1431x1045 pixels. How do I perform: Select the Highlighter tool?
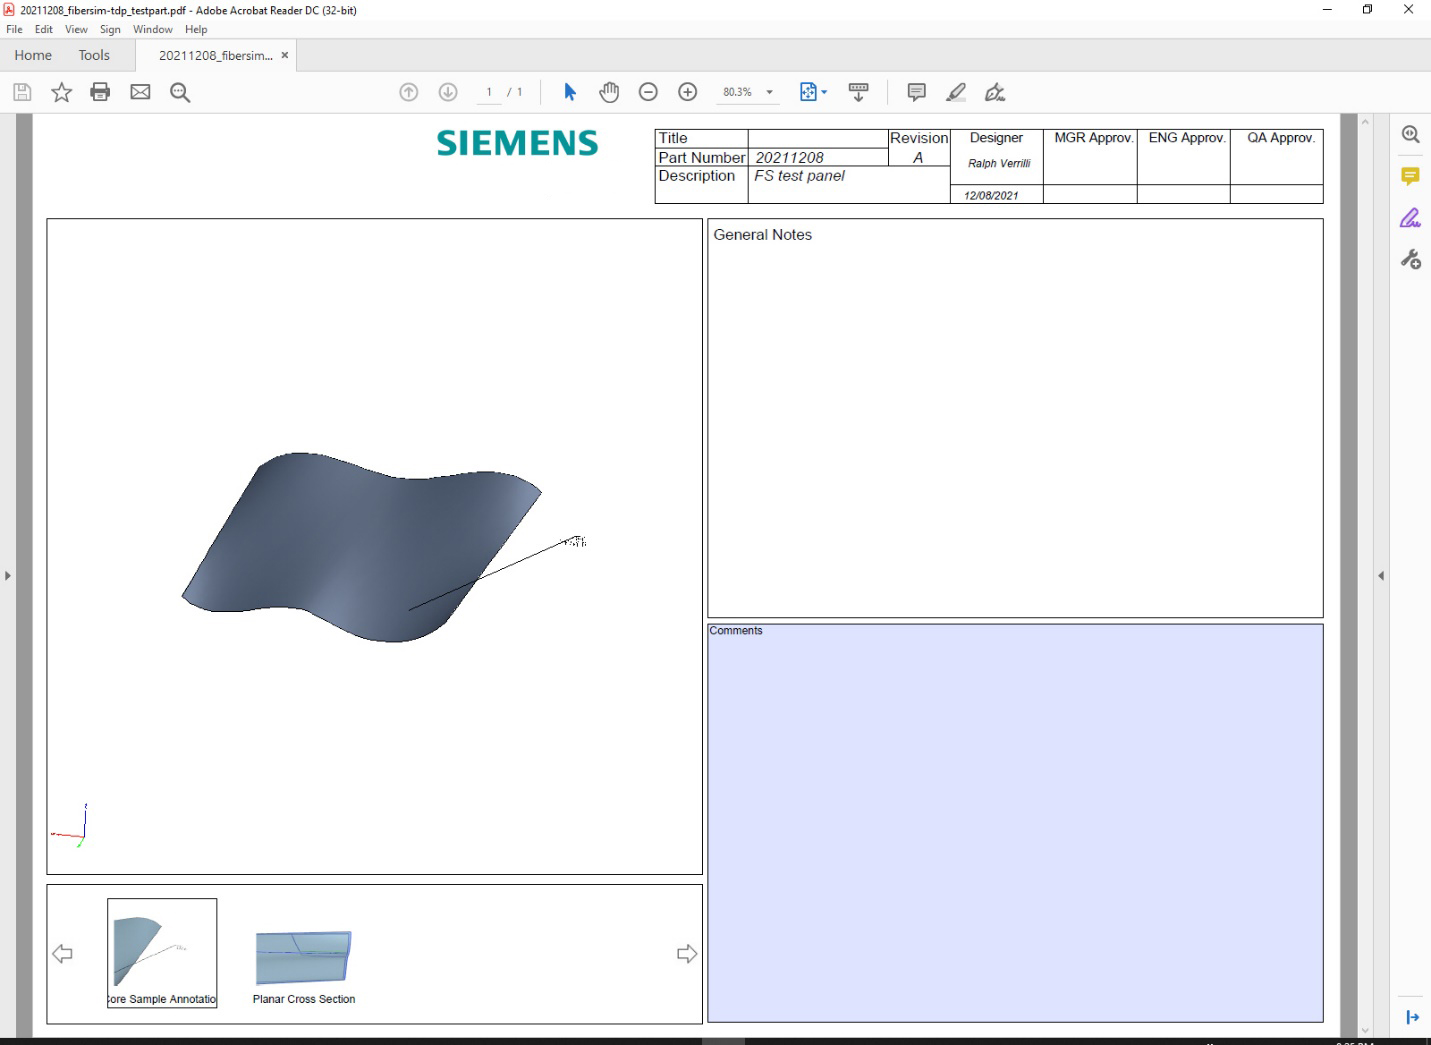(955, 91)
